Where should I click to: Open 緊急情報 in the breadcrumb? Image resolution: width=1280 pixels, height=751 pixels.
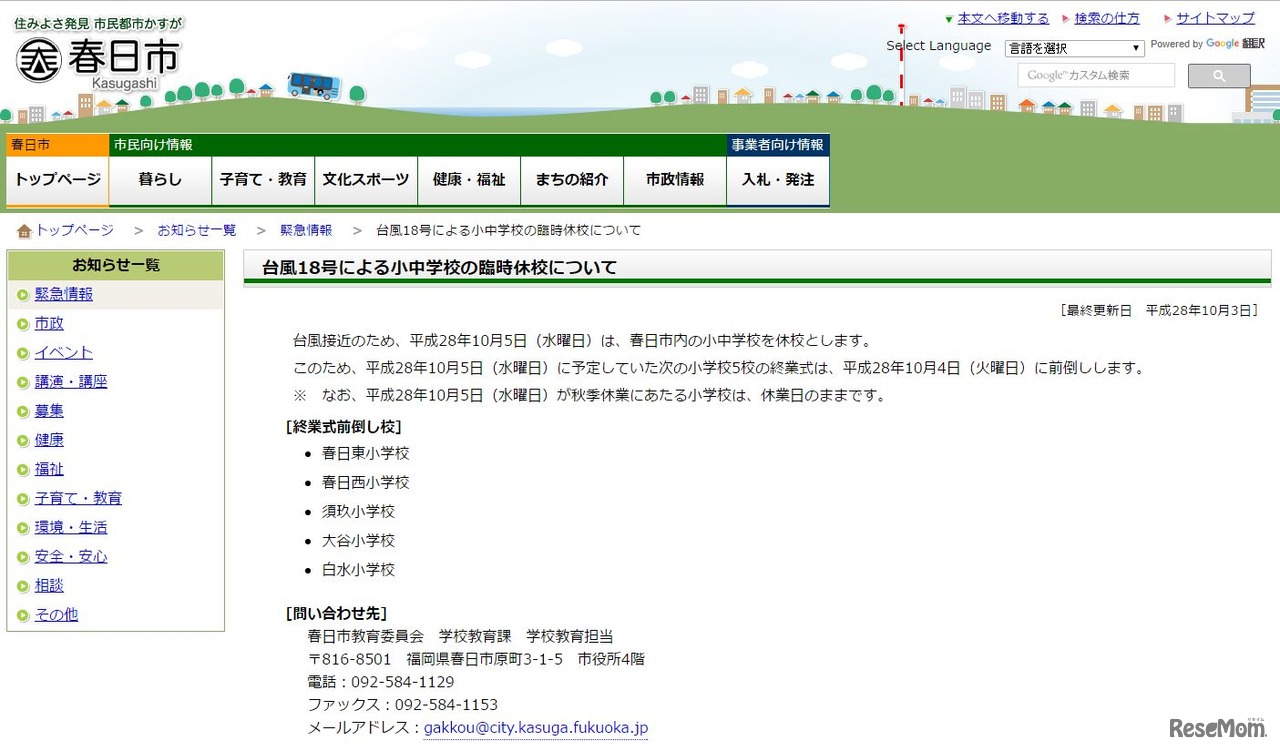pos(306,229)
